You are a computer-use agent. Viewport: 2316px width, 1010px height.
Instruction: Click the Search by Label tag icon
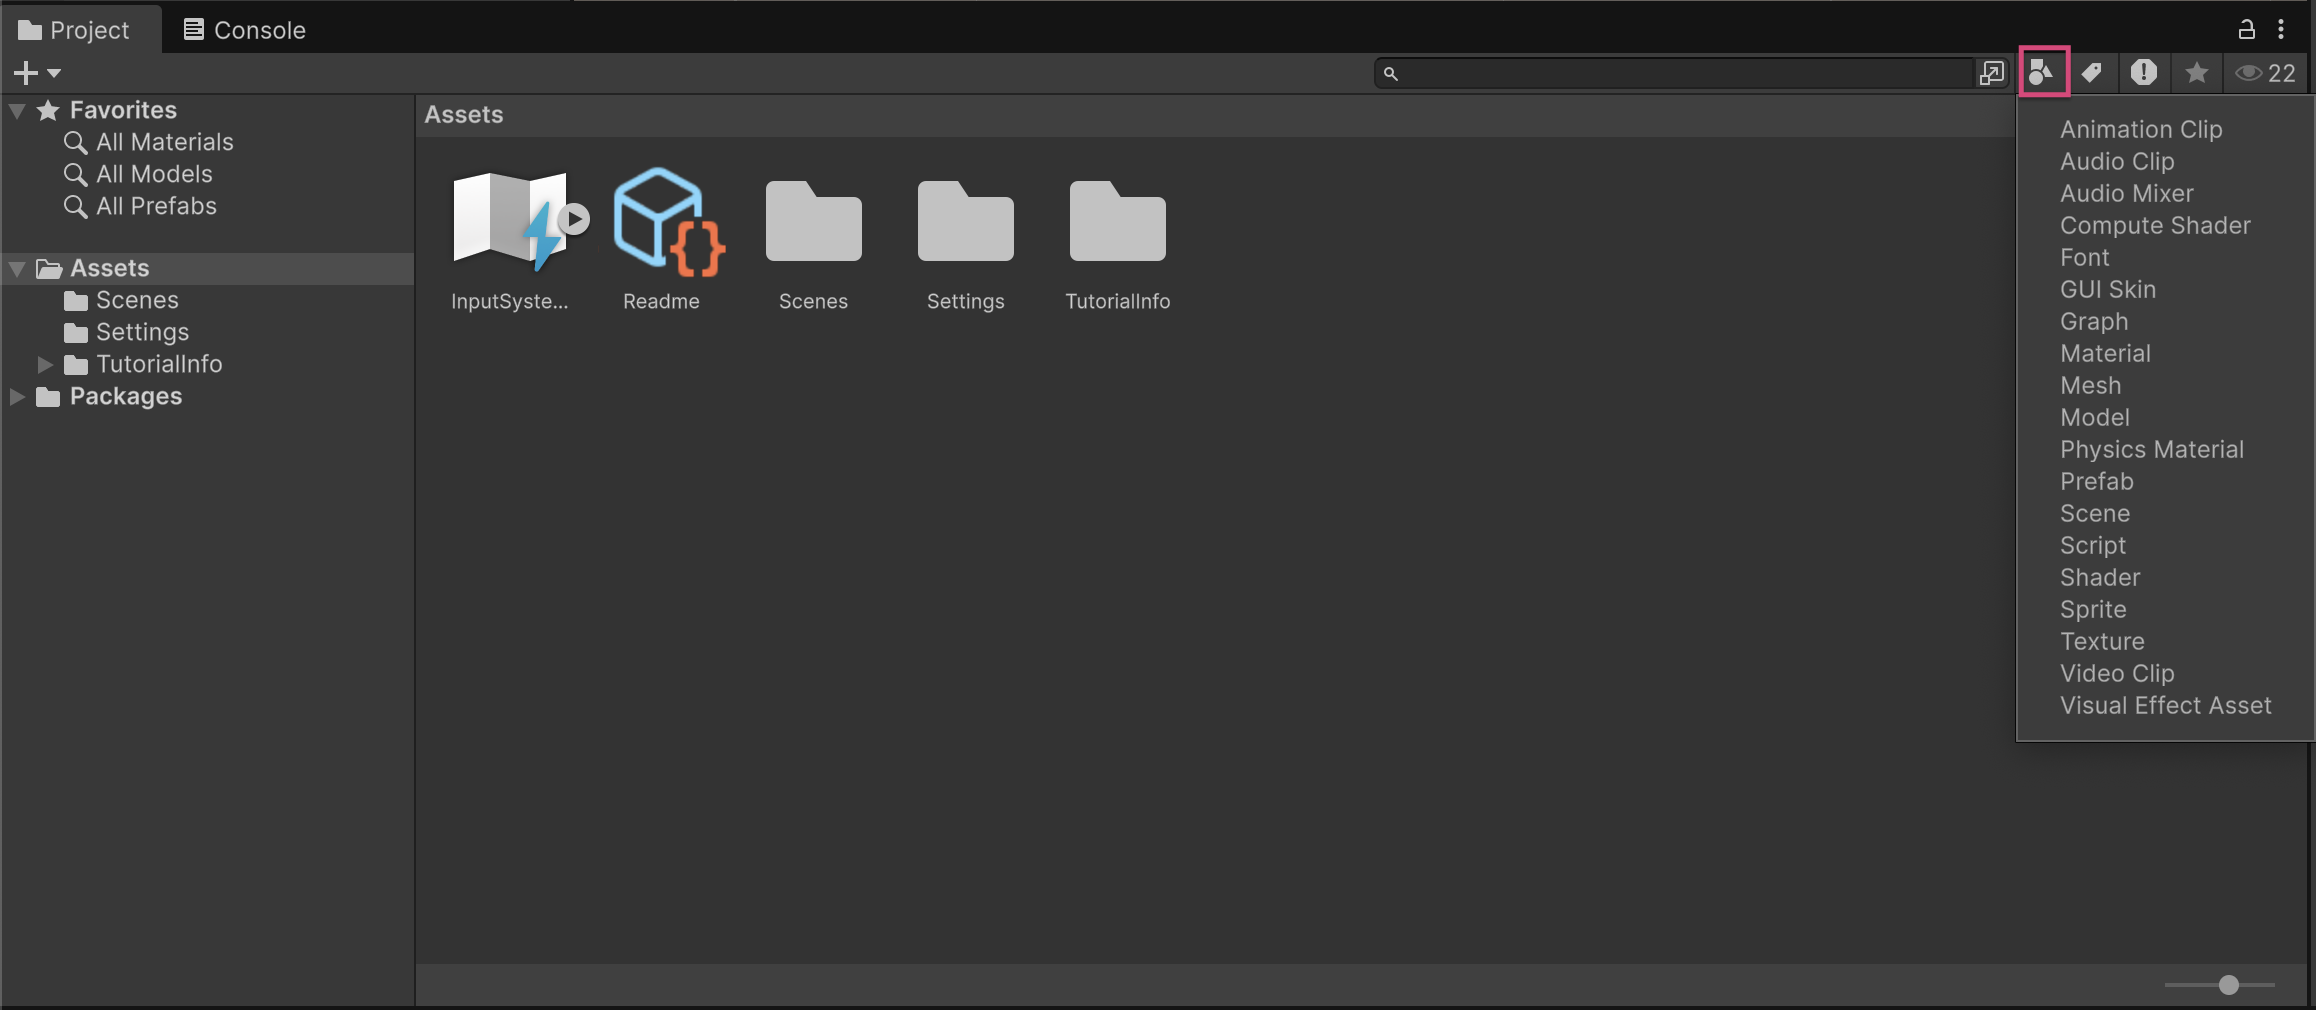pos(2091,72)
